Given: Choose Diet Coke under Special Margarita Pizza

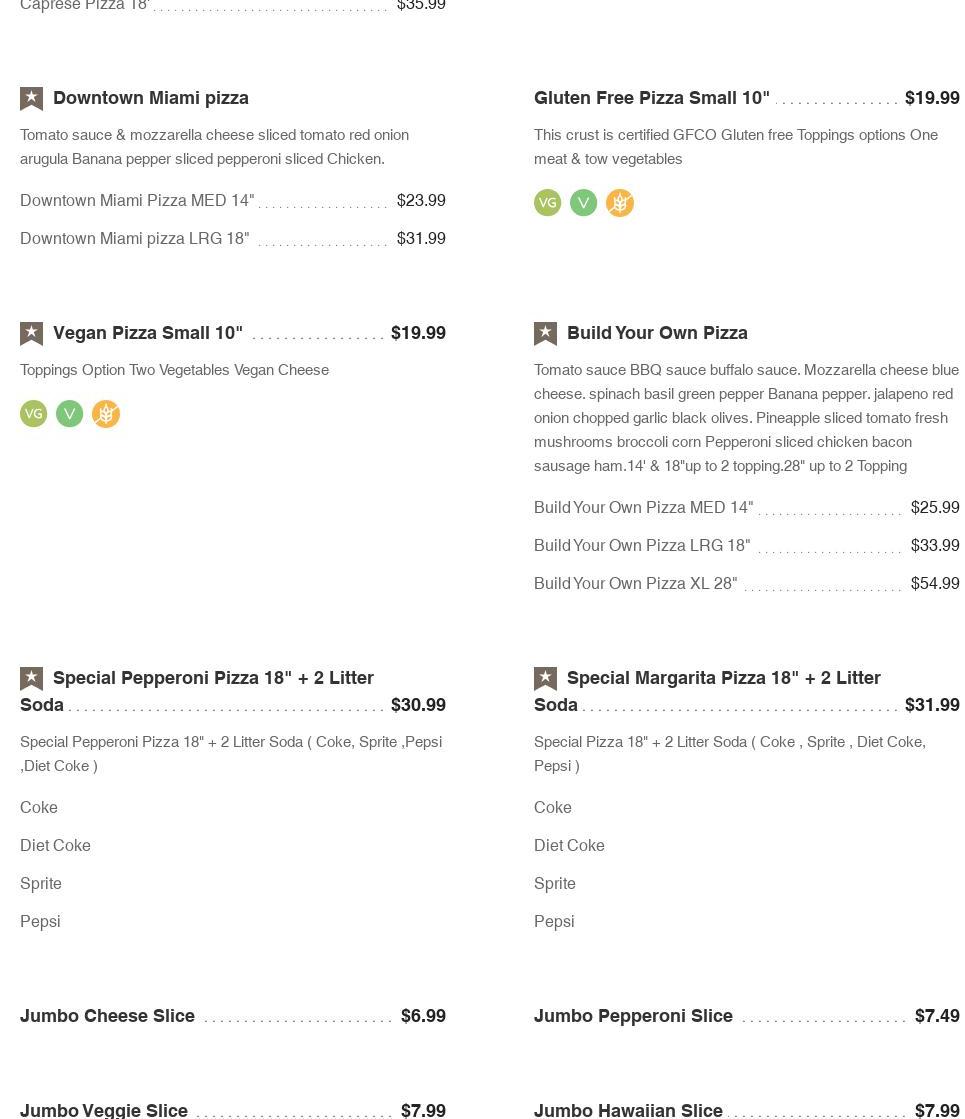Looking at the screenshot, I should click(569, 846).
